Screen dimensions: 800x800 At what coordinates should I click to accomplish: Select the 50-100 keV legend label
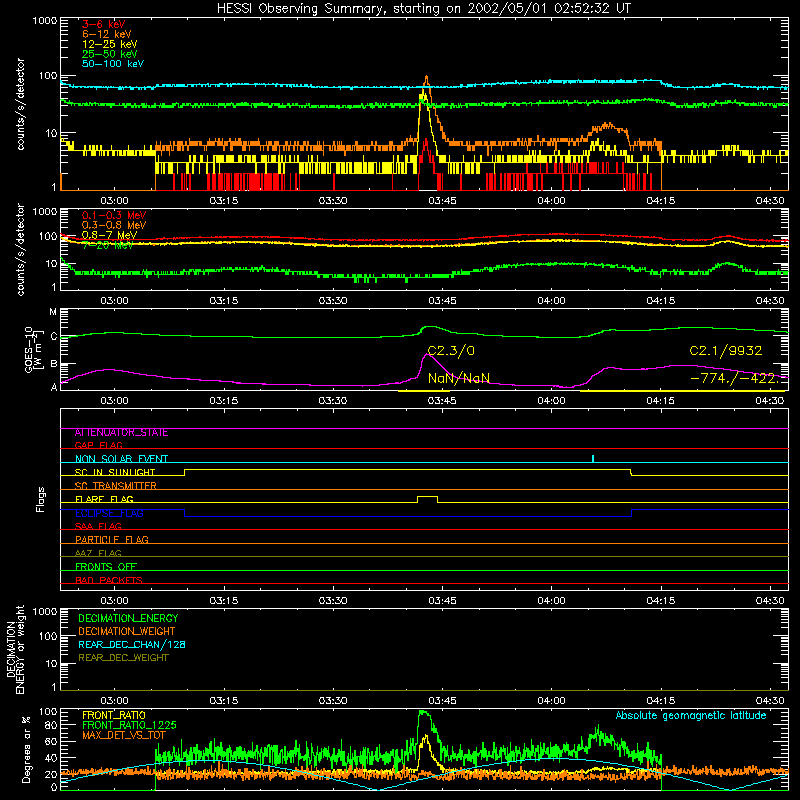point(113,64)
